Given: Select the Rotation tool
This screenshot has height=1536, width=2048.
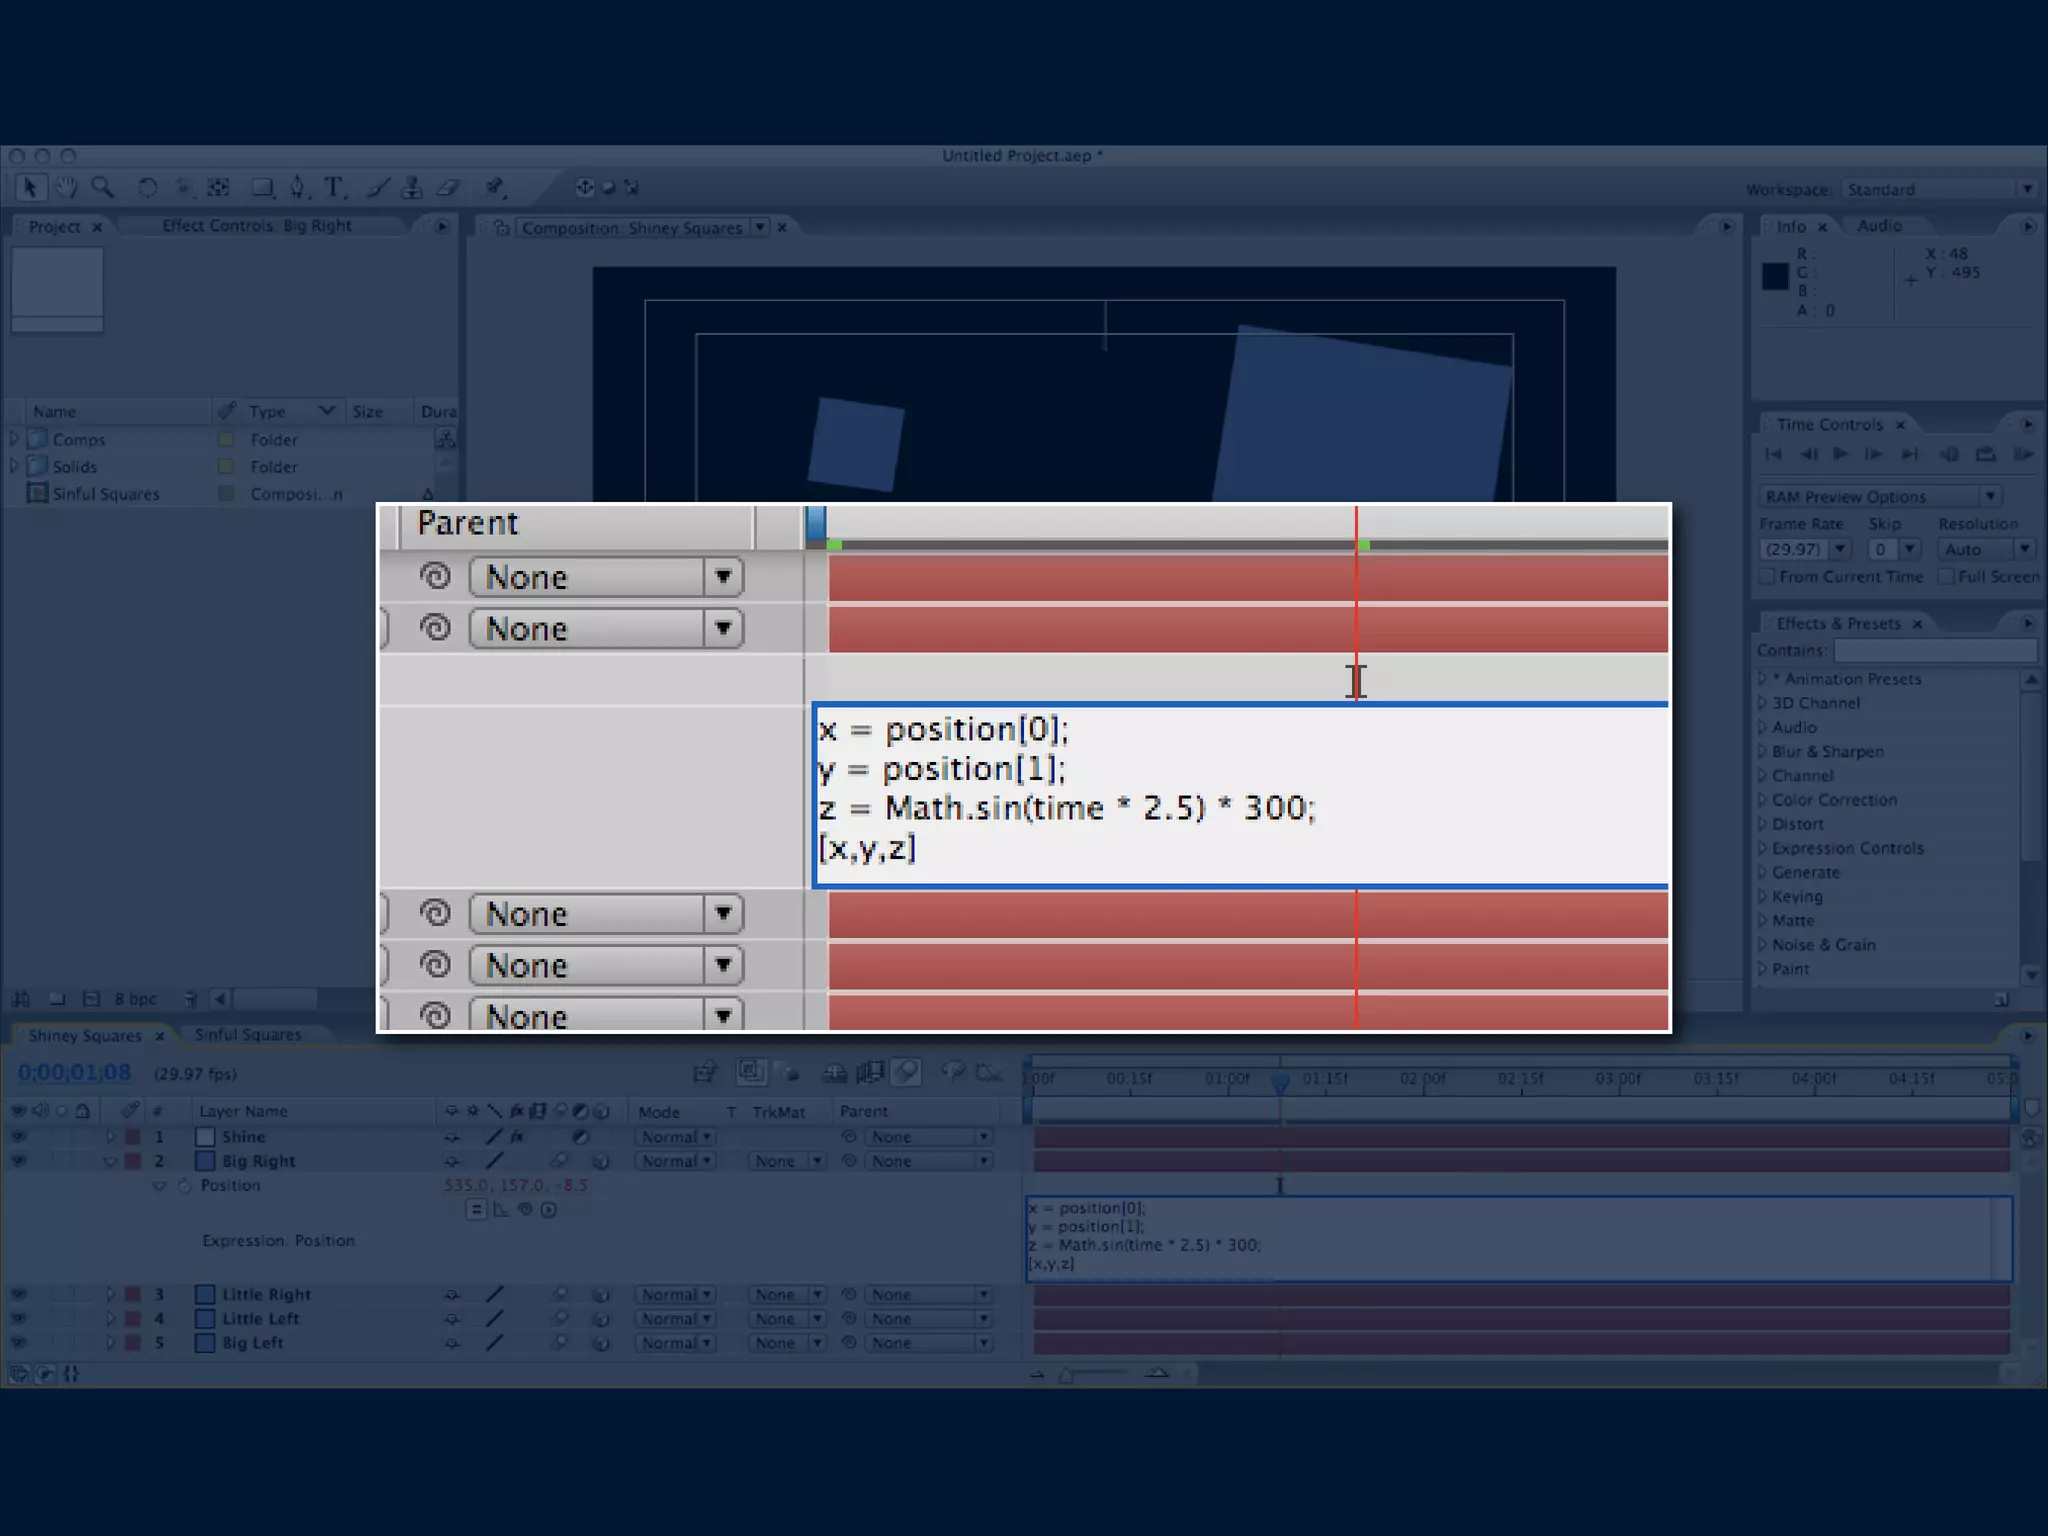Looking at the screenshot, I should point(147,188).
